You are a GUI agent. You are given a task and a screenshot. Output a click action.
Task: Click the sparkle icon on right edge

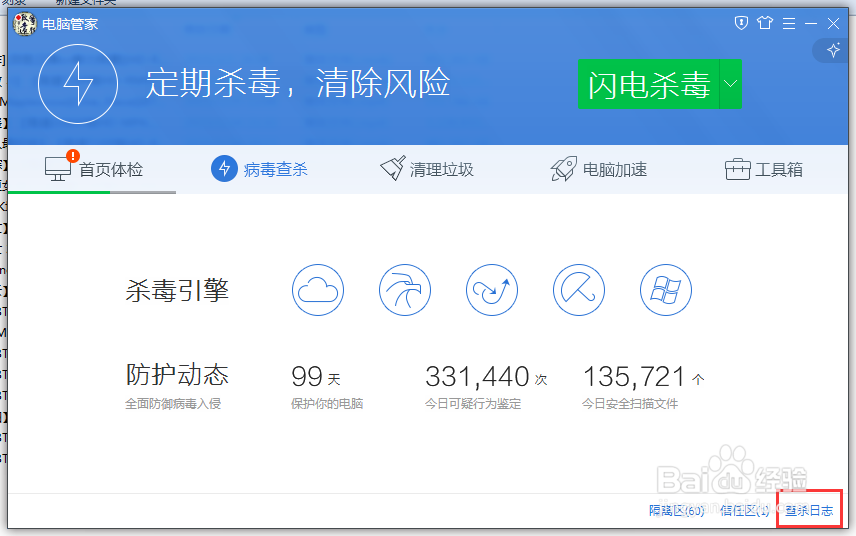pos(833,51)
